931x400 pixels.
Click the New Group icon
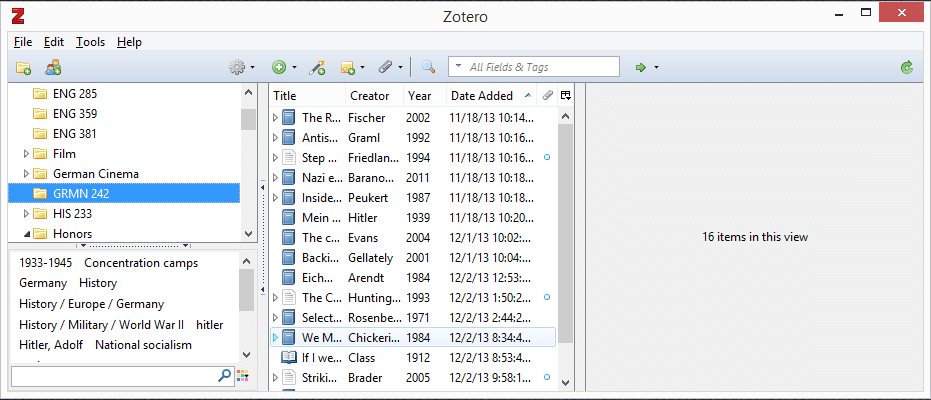[53, 67]
